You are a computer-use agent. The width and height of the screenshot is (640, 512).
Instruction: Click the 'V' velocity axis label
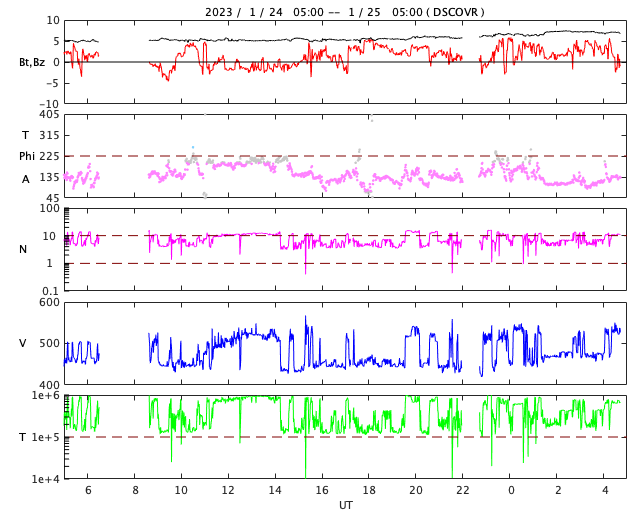pyautogui.click(x=23, y=343)
